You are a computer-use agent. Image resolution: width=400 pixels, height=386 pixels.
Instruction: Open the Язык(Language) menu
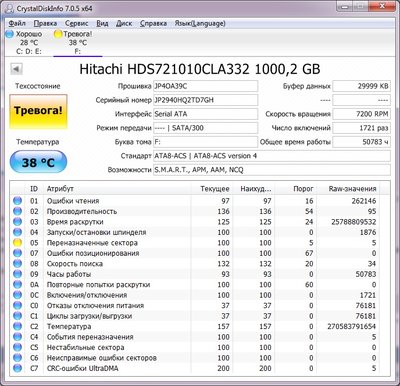tap(200, 23)
